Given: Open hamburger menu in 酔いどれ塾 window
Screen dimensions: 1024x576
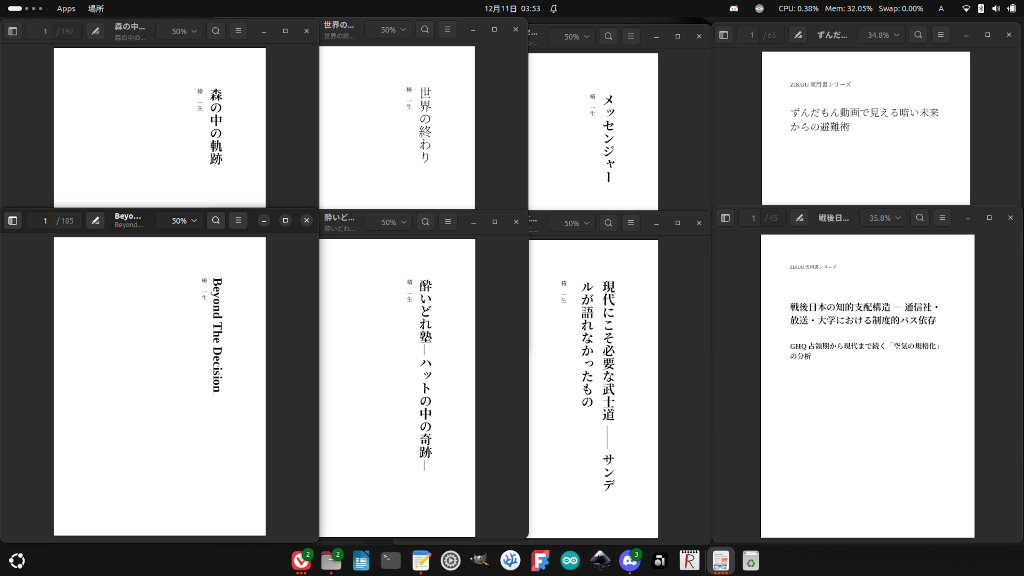Looking at the screenshot, I should (448, 222).
